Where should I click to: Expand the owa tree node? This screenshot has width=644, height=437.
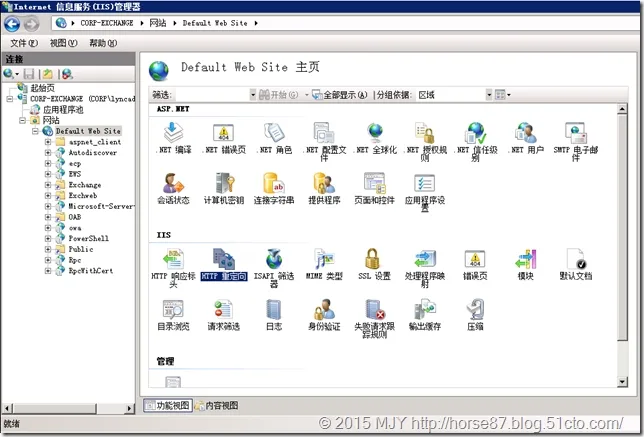[x=48, y=228]
